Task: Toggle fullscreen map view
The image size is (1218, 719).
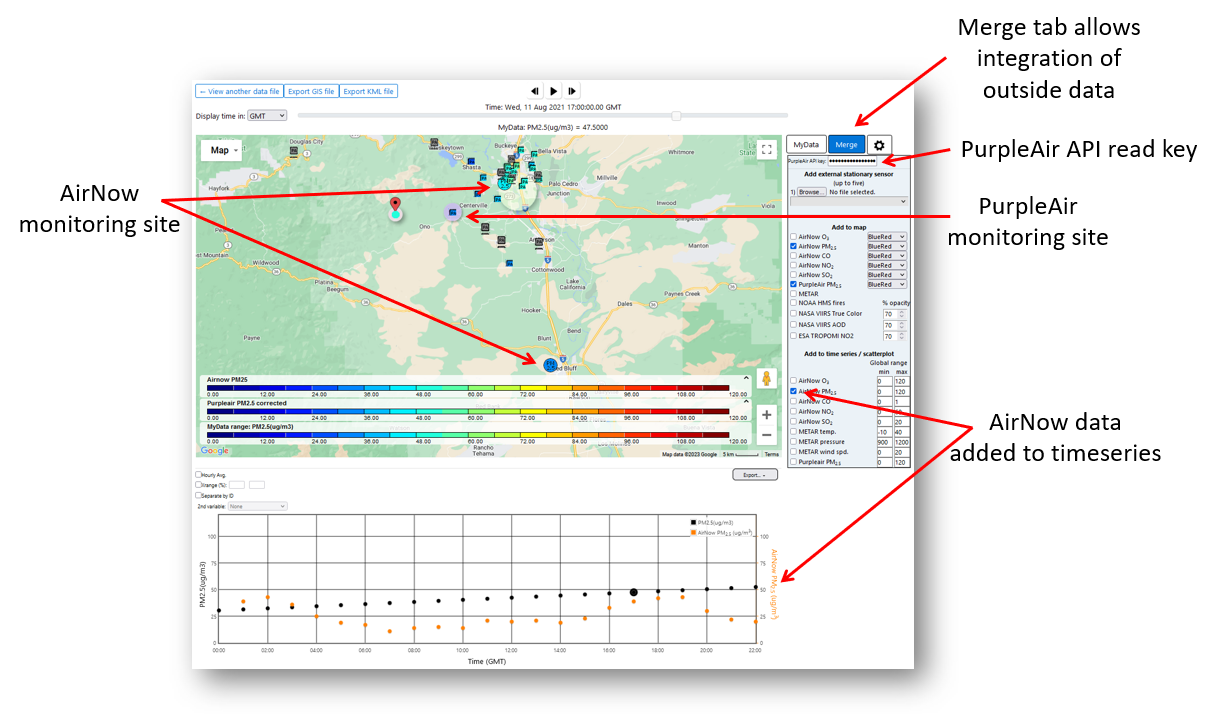Action: pyautogui.click(x=767, y=150)
